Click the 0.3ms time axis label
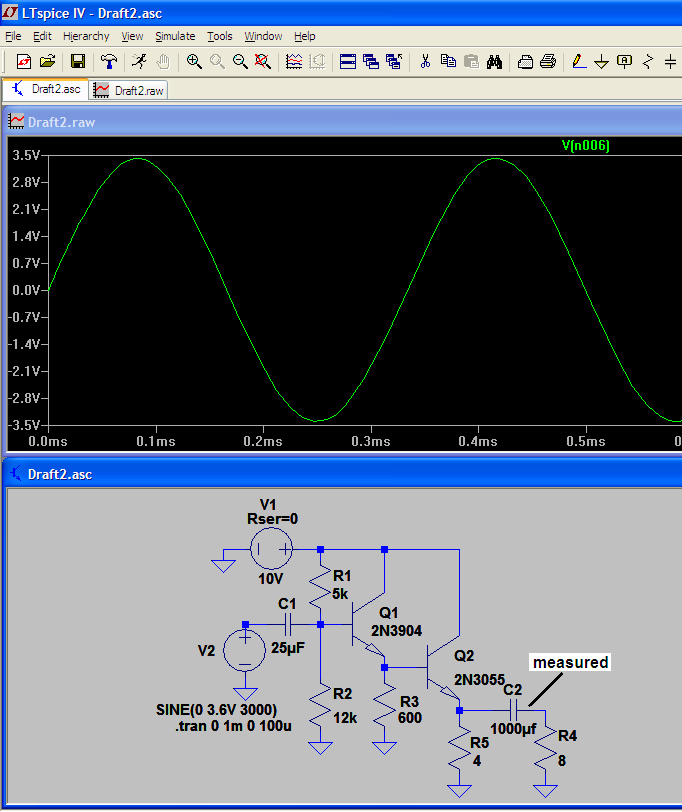 (371, 441)
